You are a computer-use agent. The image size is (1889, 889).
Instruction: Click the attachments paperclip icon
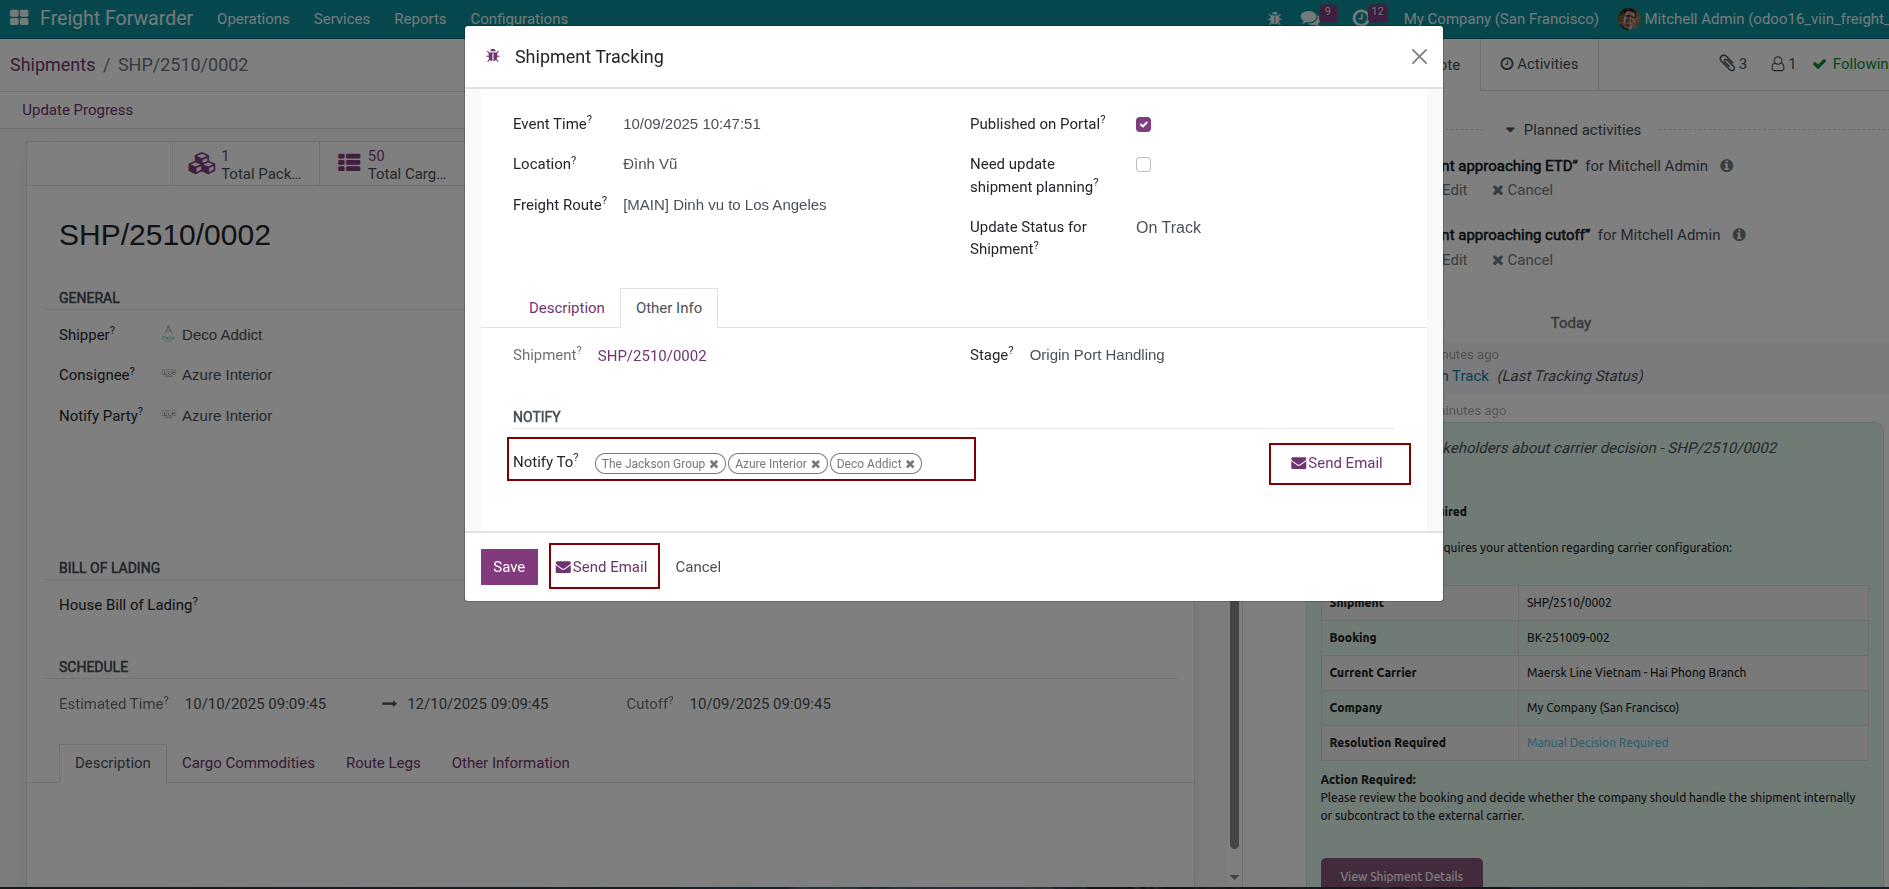pos(1732,64)
